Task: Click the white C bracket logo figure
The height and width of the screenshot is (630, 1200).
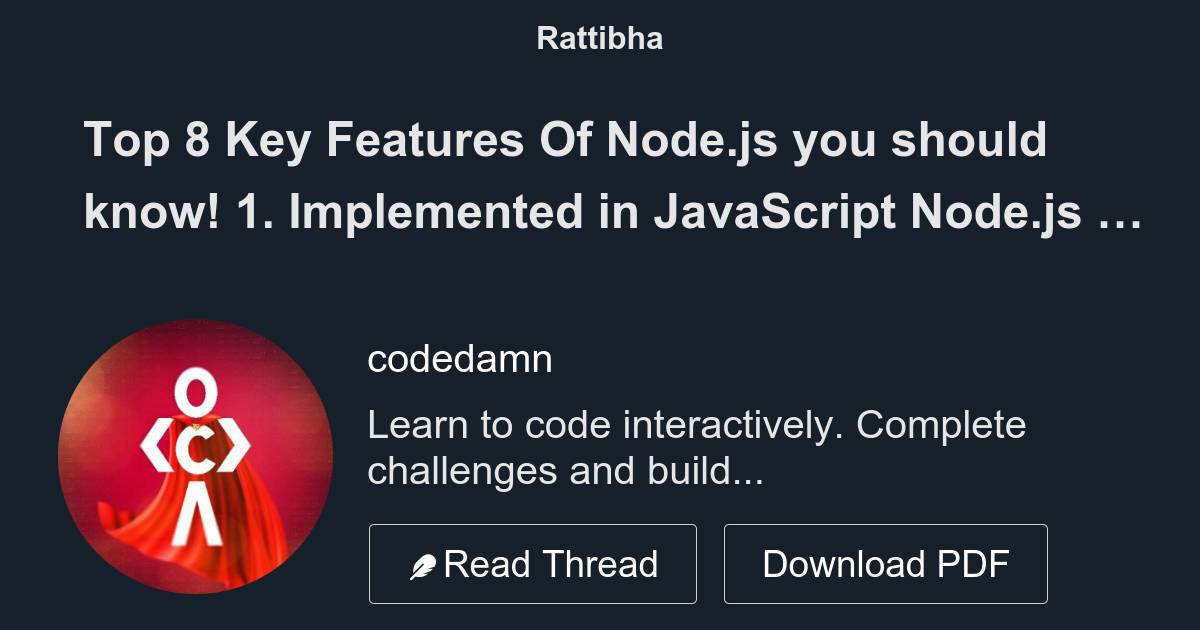Action: 197,457
